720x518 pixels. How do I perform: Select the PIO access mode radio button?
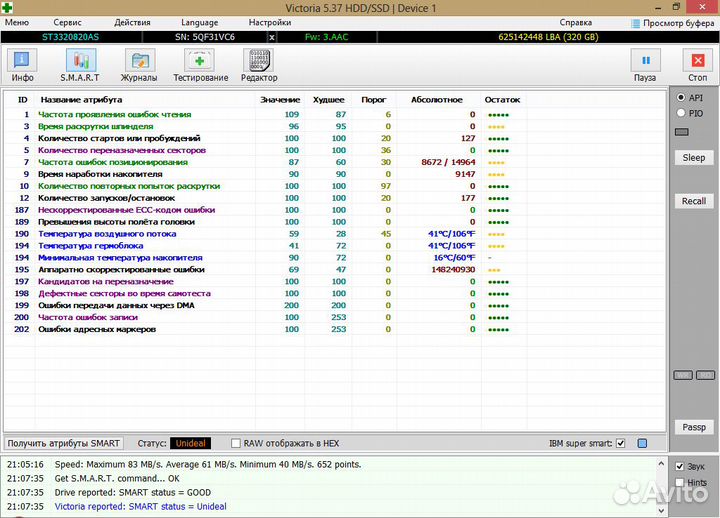coord(680,114)
